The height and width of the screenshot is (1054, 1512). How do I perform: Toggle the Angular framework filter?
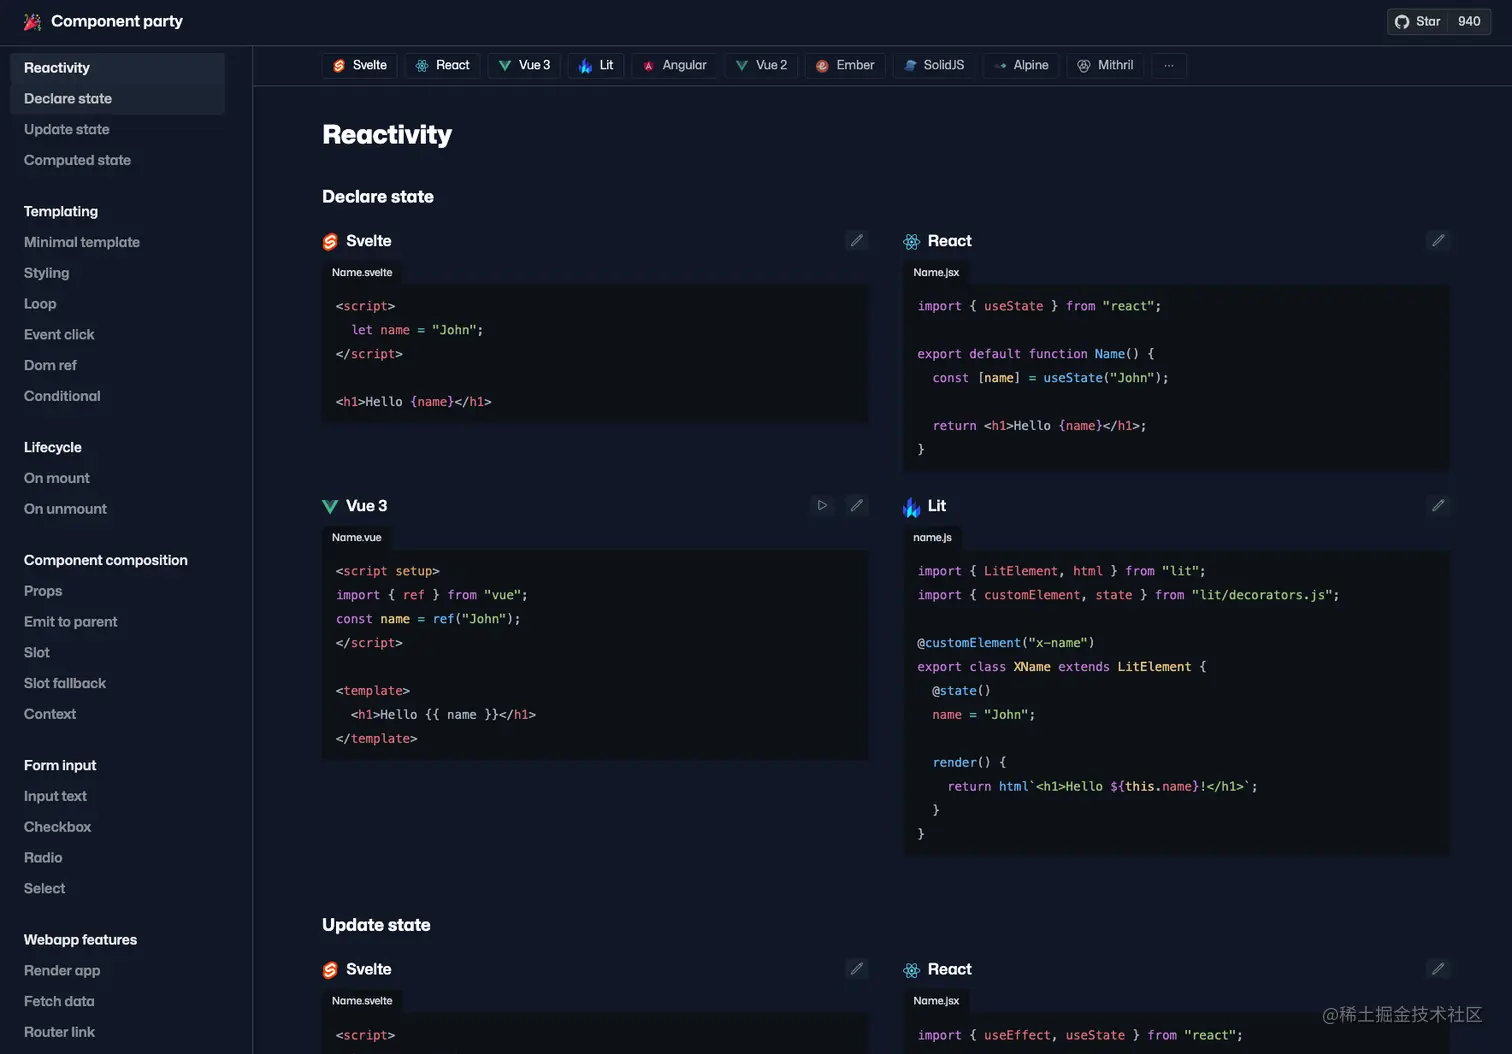(675, 65)
